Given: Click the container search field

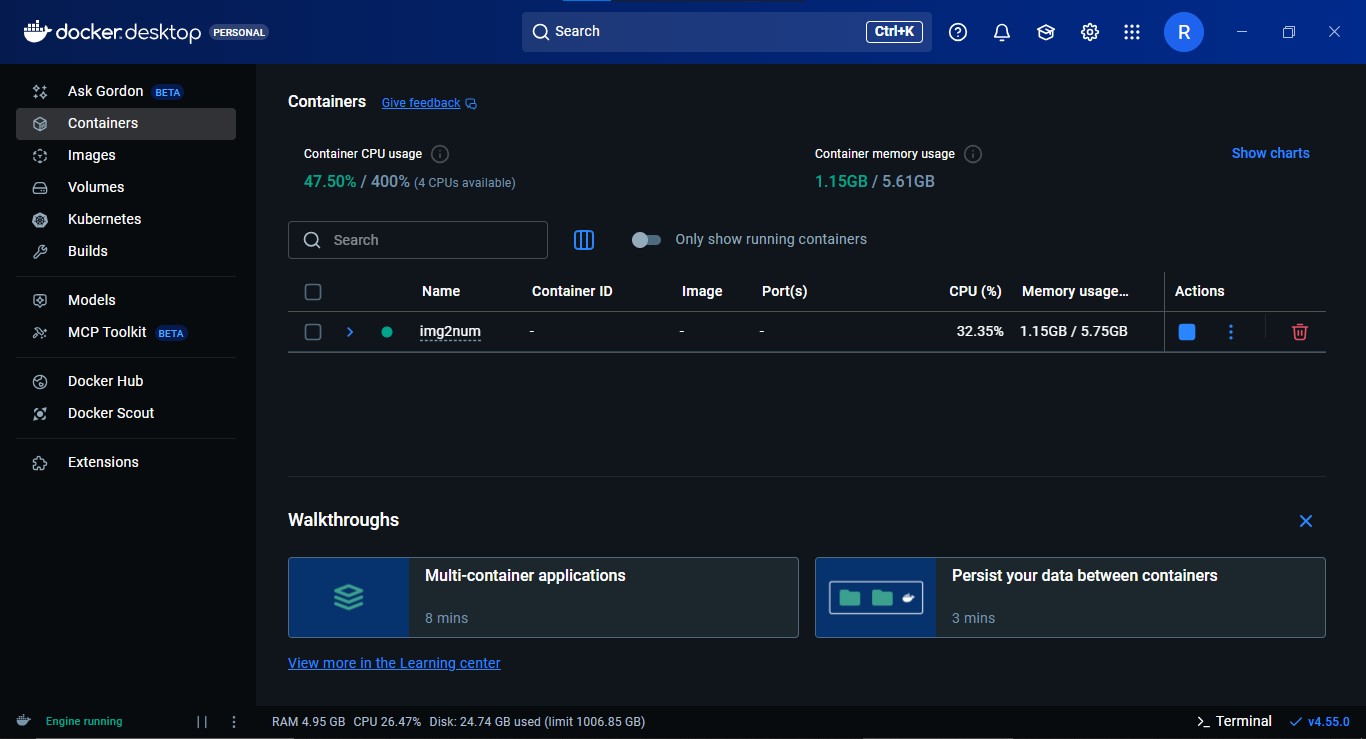Looking at the screenshot, I should click(x=417, y=240).
